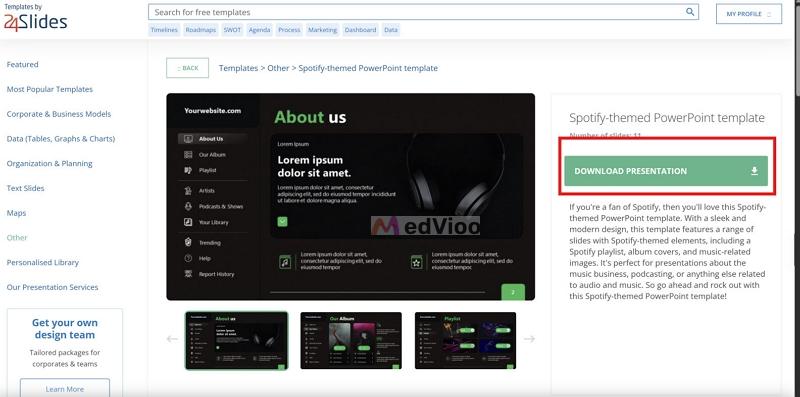Show previous thumbnails with the left arrow
Screen dimensions: 800x397
pyautogui.click(x=172, y=339)
